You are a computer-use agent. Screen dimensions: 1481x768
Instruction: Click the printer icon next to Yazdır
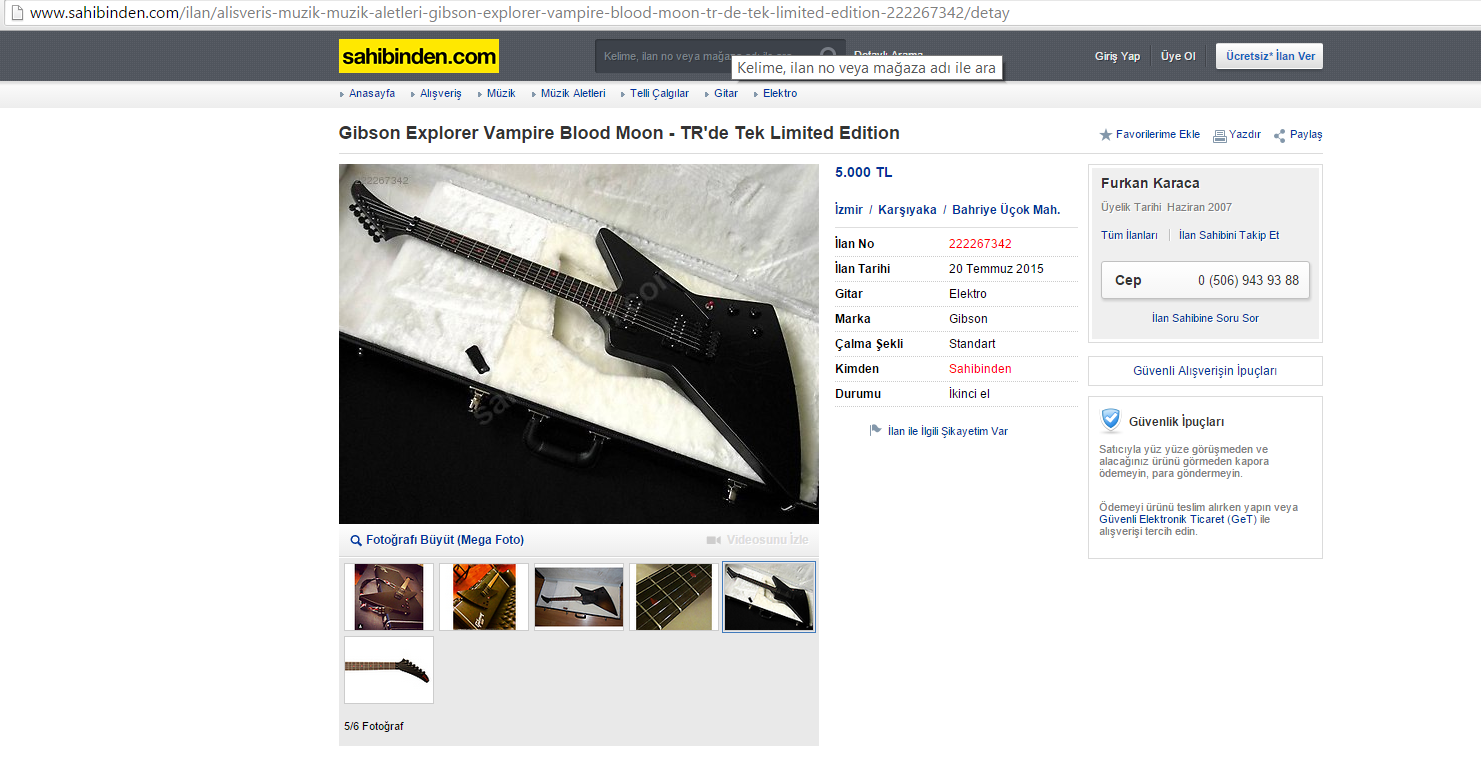coord(1220,136)
